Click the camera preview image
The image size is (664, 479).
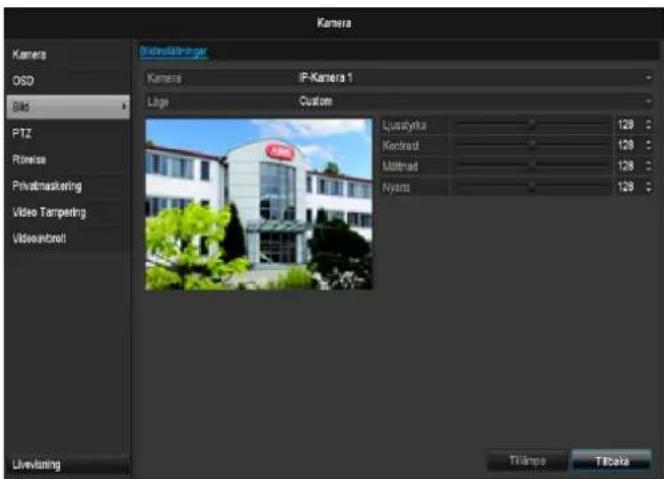[259, 205]
